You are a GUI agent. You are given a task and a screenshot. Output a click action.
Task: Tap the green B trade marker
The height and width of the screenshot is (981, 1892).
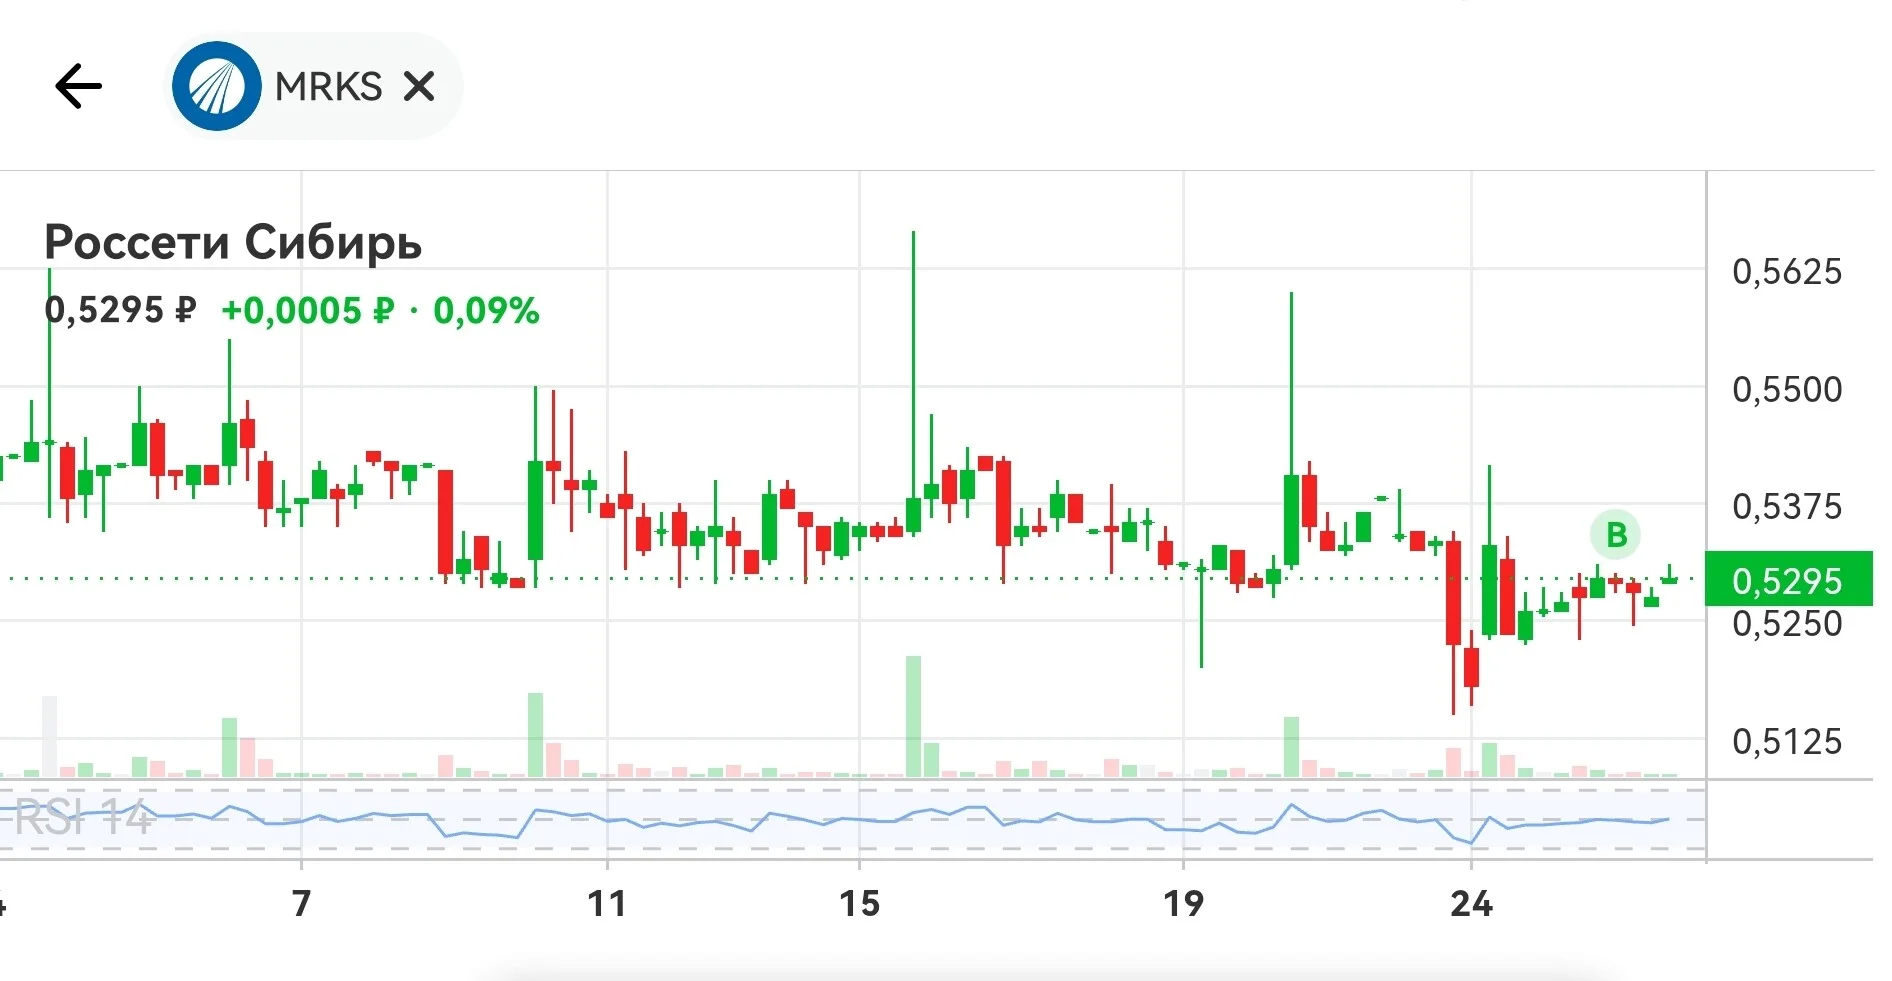point(1616,535)
